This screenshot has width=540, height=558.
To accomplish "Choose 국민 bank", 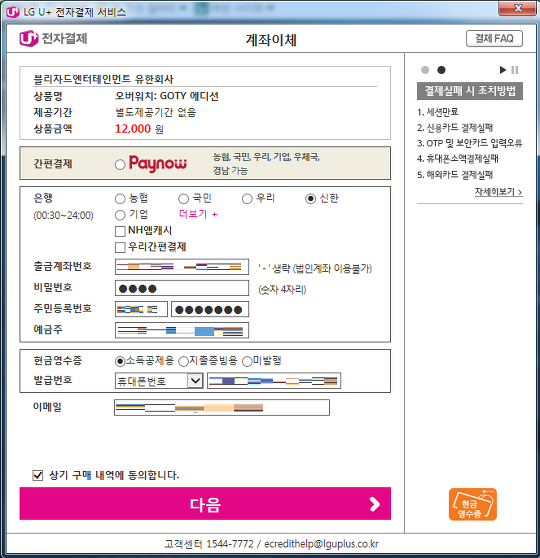I will coord(183,199).
